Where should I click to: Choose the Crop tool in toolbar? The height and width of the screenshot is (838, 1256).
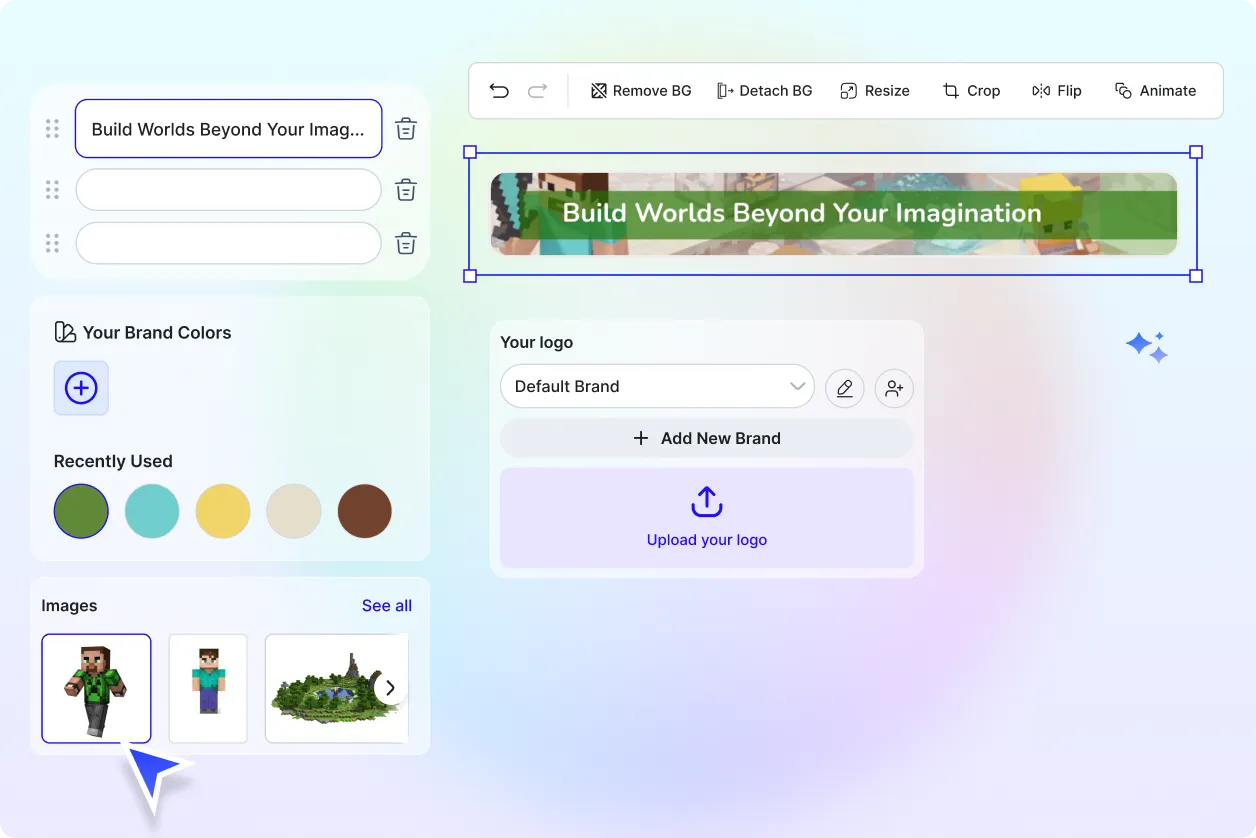point(971,91)
